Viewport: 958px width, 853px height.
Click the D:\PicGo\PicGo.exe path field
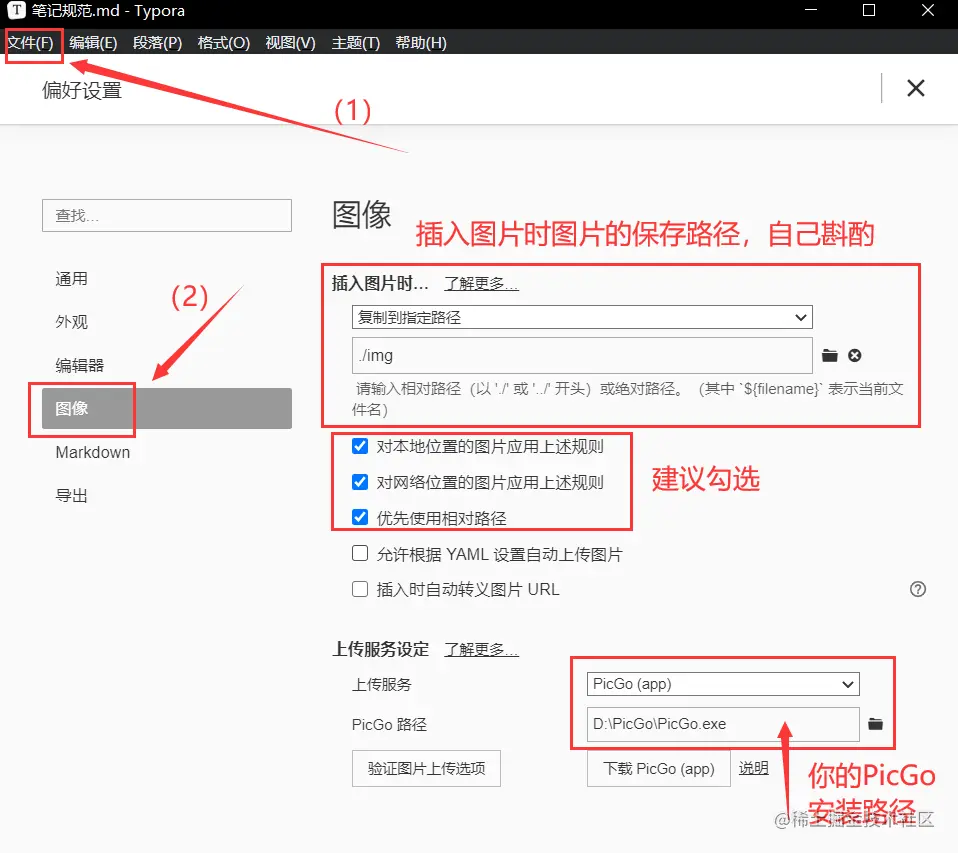(723, 724)
